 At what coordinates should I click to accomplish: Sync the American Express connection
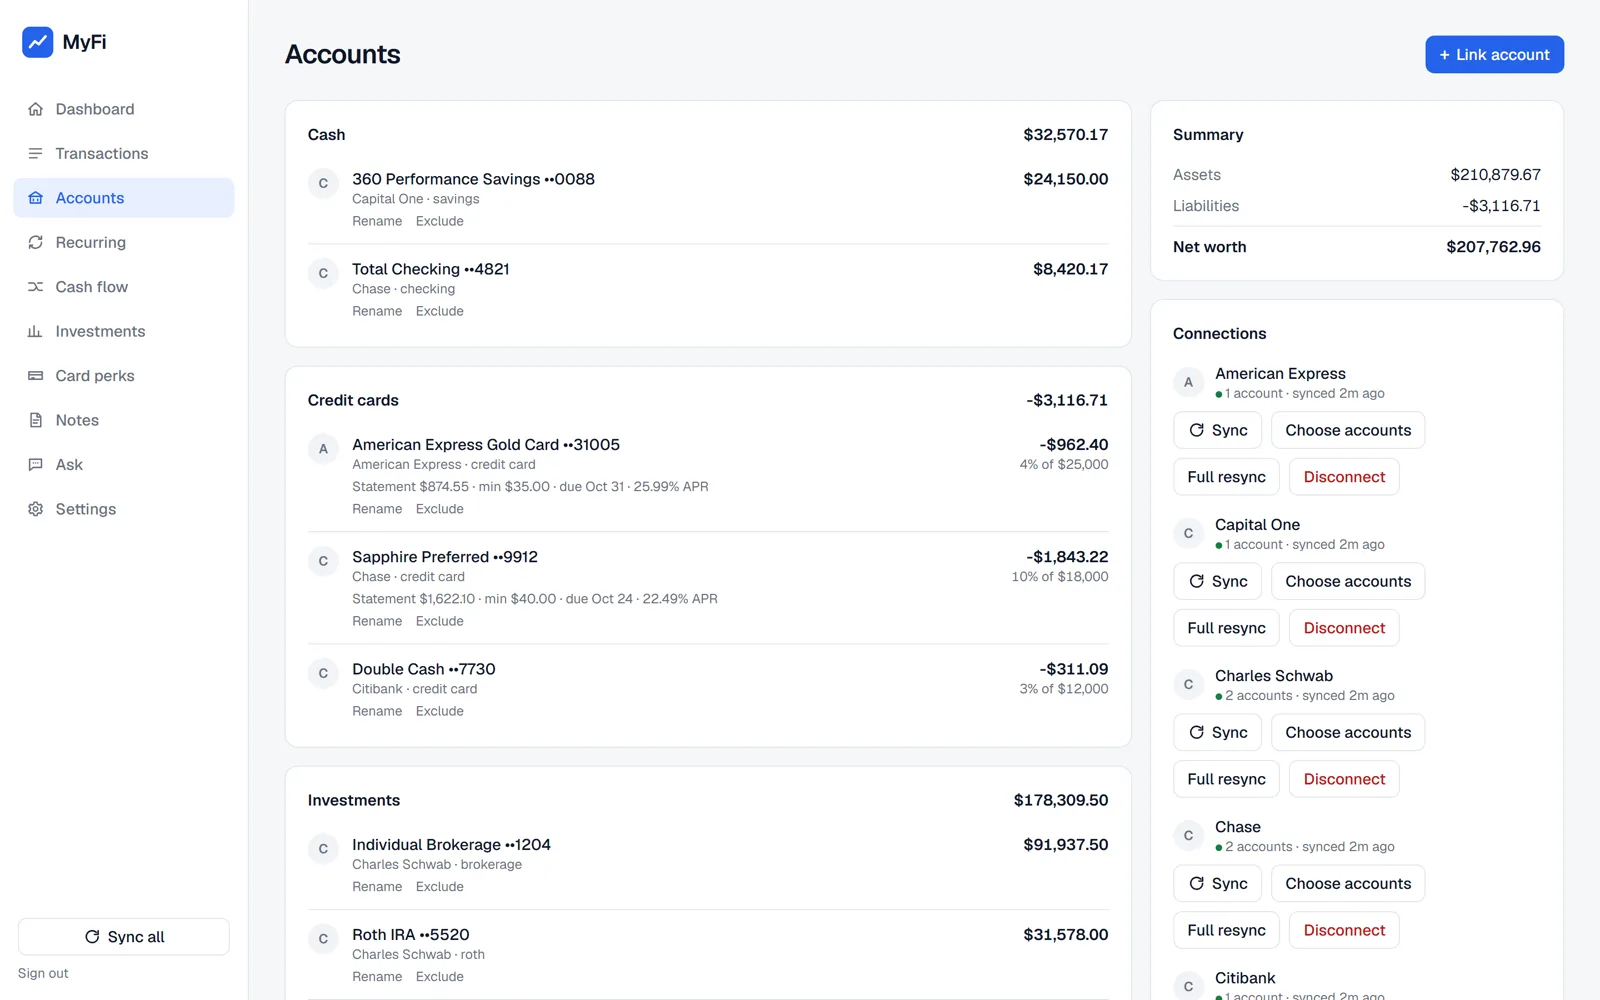(x=1217, y=430)
